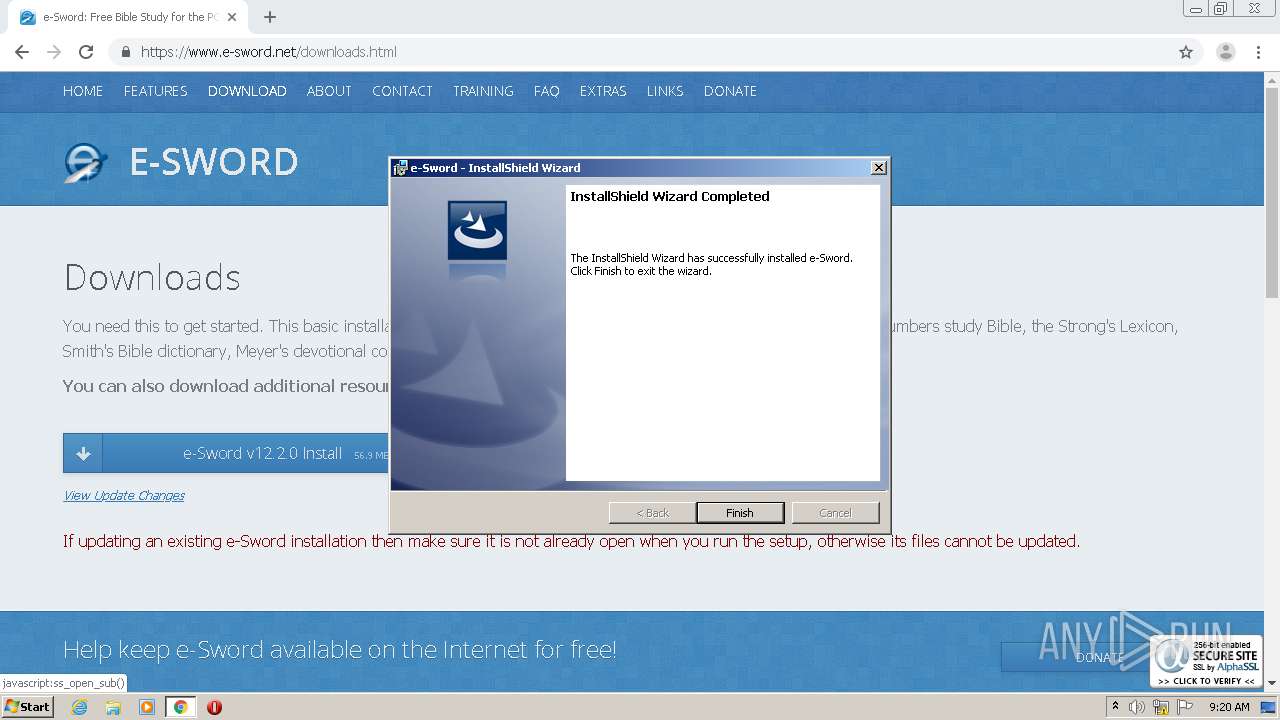Open the ABOUT menu item
1280x720 pixels.
(x=329, y=91)
